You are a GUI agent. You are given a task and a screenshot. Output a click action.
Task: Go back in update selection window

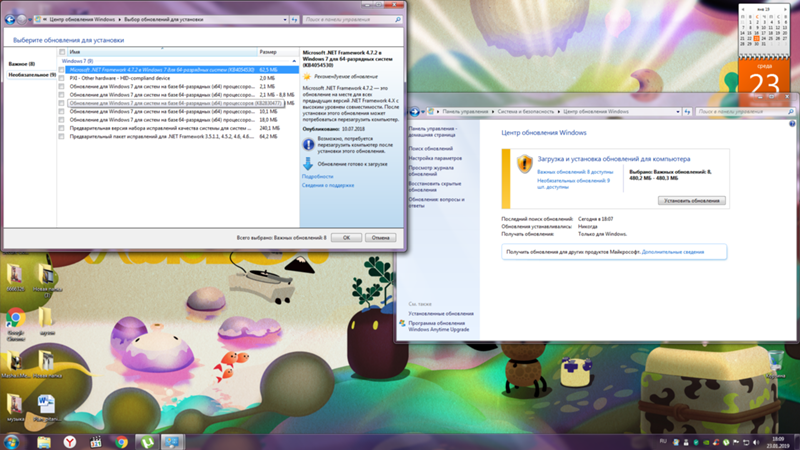tap(9, 19)
